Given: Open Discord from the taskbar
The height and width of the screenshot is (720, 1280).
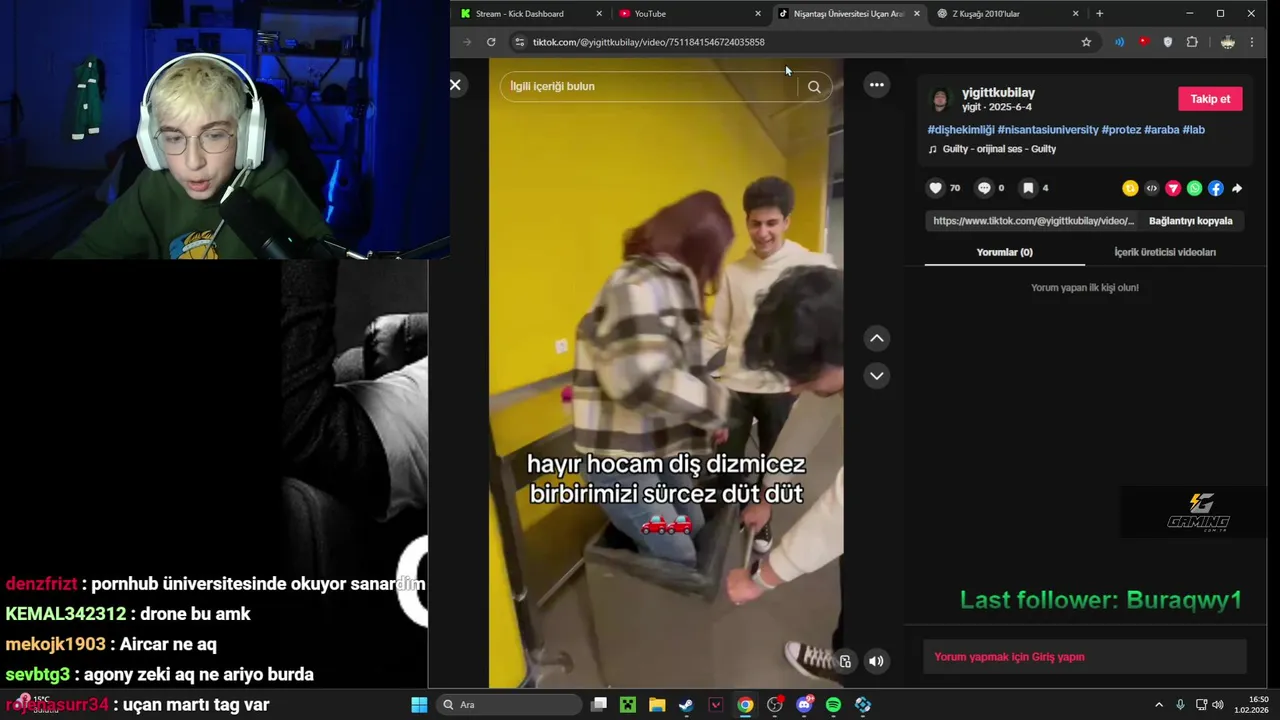Looking at the screenshot, I should pos(804,705).
